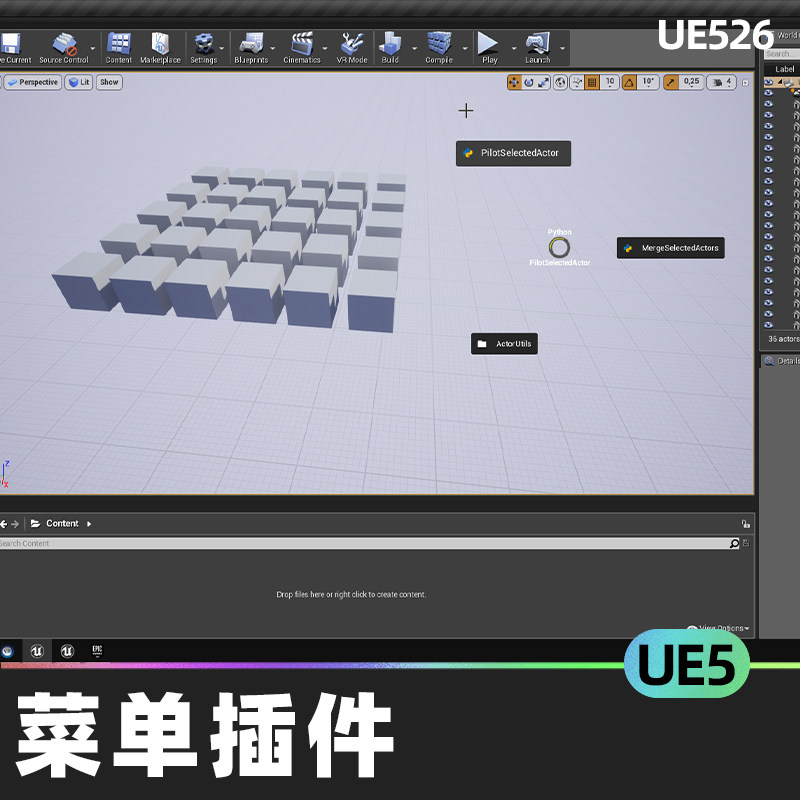
Task: Toggle scale snapping in the viewport
Action: (671, 82)
